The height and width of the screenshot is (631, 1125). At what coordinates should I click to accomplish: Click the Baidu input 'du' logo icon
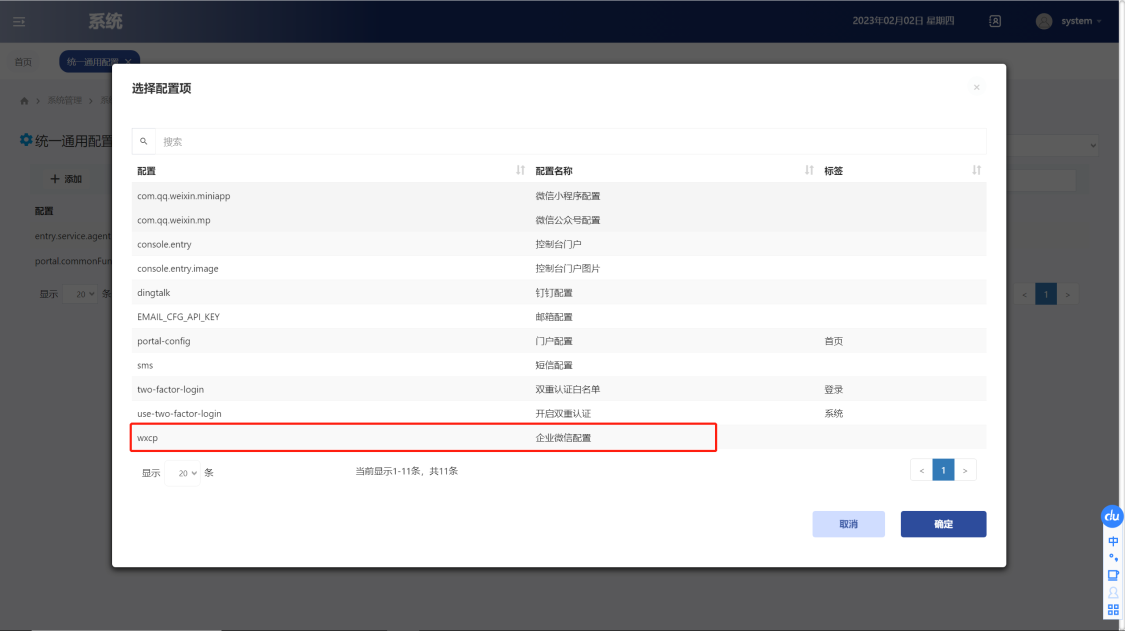click(1112, 516)
